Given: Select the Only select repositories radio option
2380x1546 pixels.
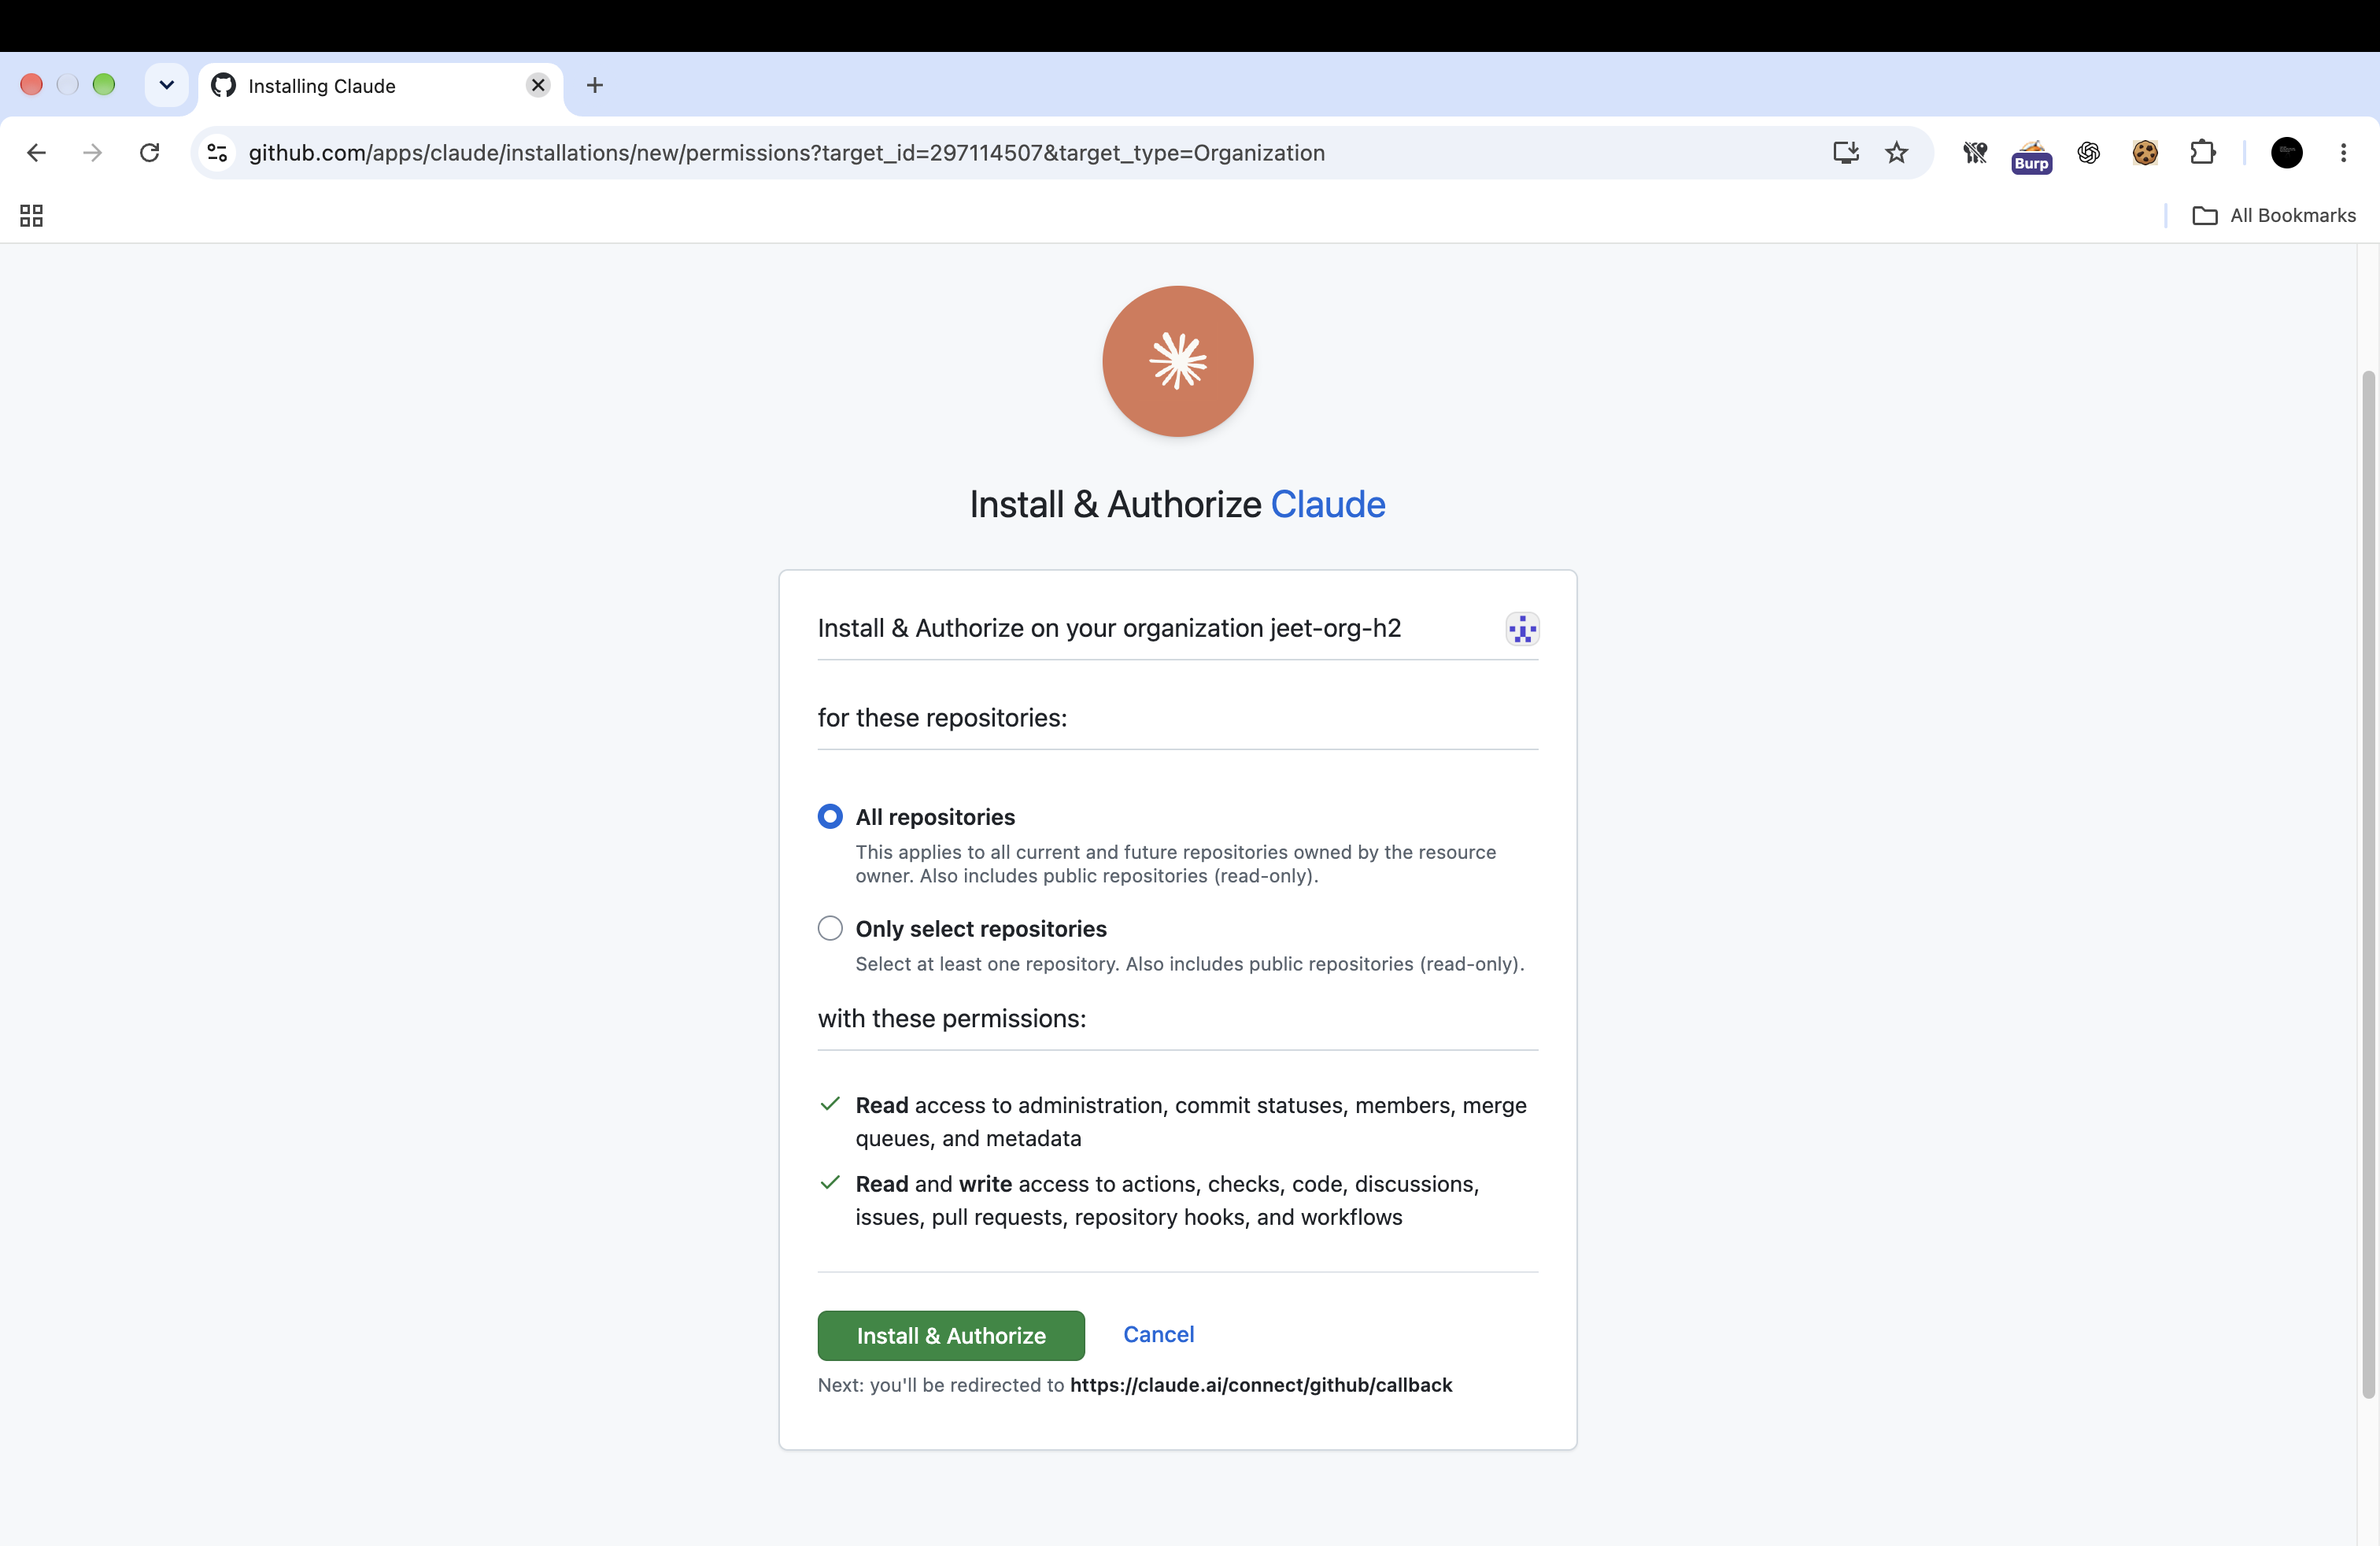Looking at the screenshot, I should (x=830, y=928).
